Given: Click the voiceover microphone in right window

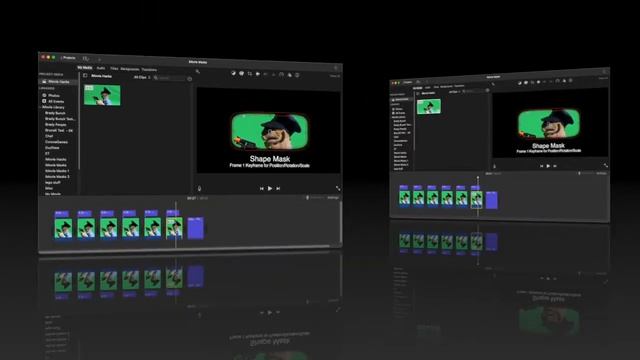Looking at the screenshot, I should 494,166.
